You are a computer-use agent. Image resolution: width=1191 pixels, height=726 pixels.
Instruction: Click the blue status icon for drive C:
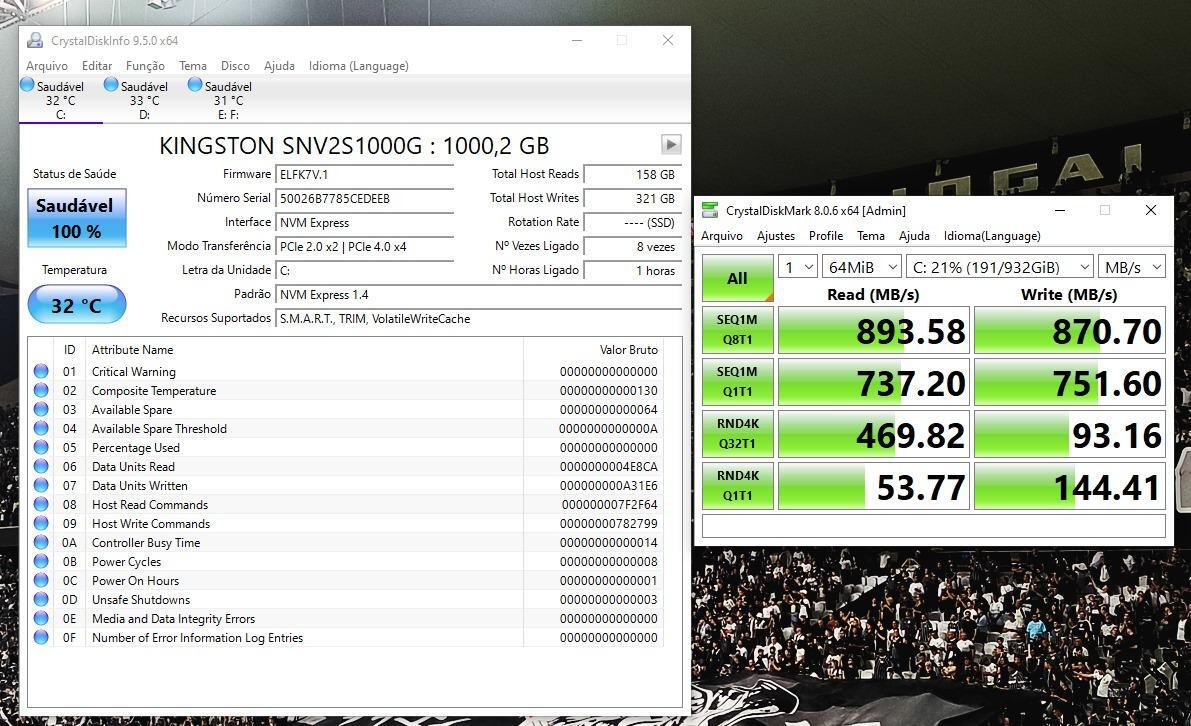(27, 85)
